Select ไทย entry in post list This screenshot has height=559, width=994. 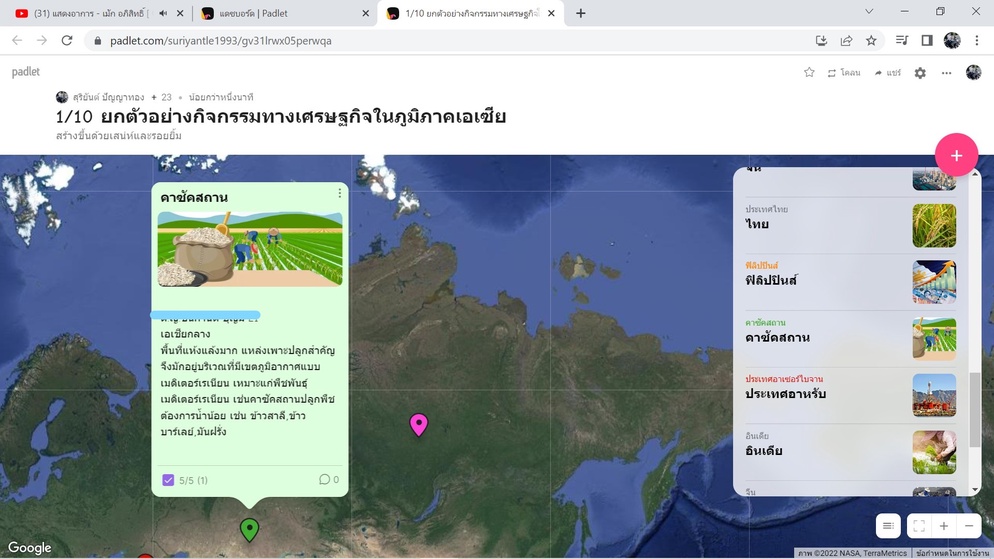850,225
